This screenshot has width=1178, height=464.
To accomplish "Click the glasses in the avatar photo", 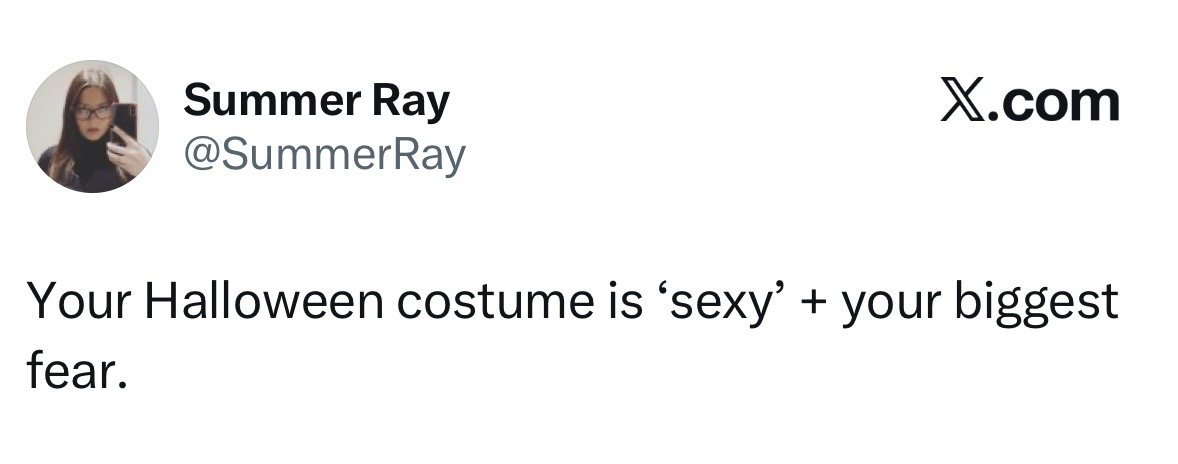I will point(91,112).
